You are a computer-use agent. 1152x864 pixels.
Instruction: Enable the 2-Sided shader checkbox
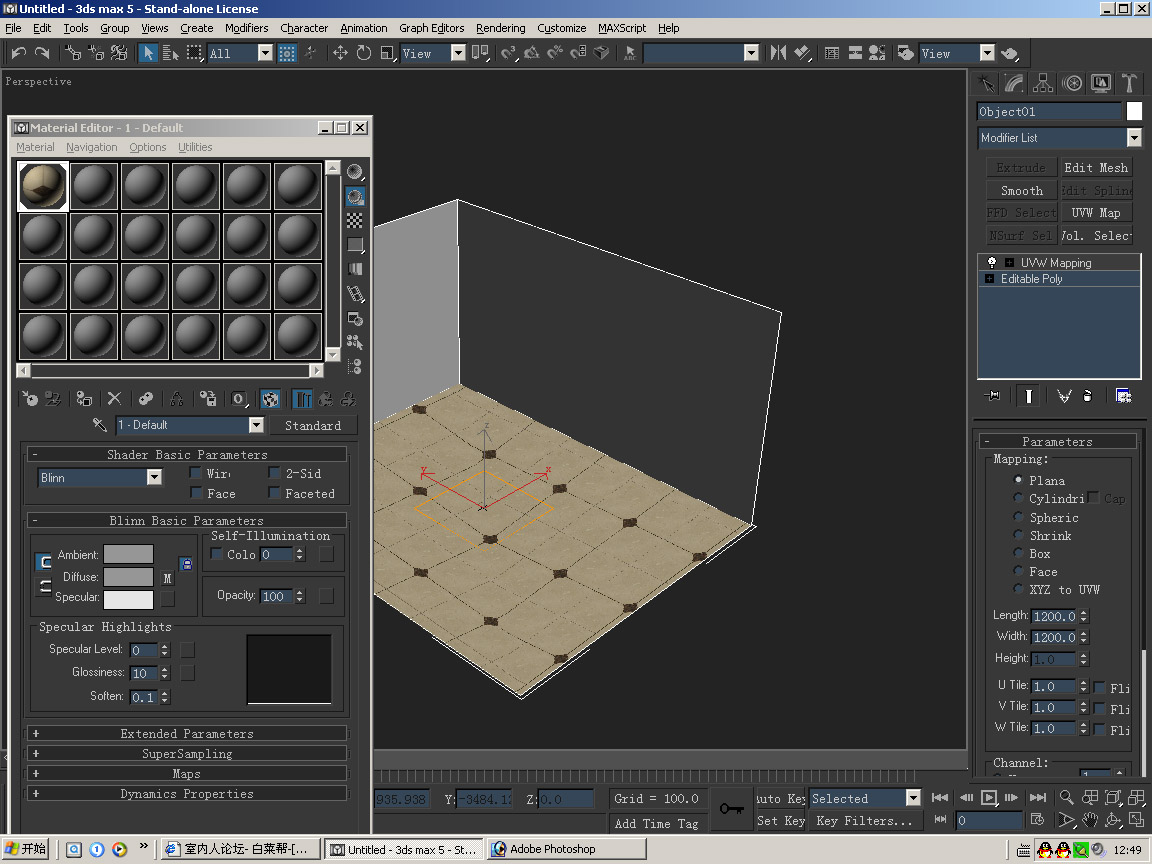click(275, 473)
